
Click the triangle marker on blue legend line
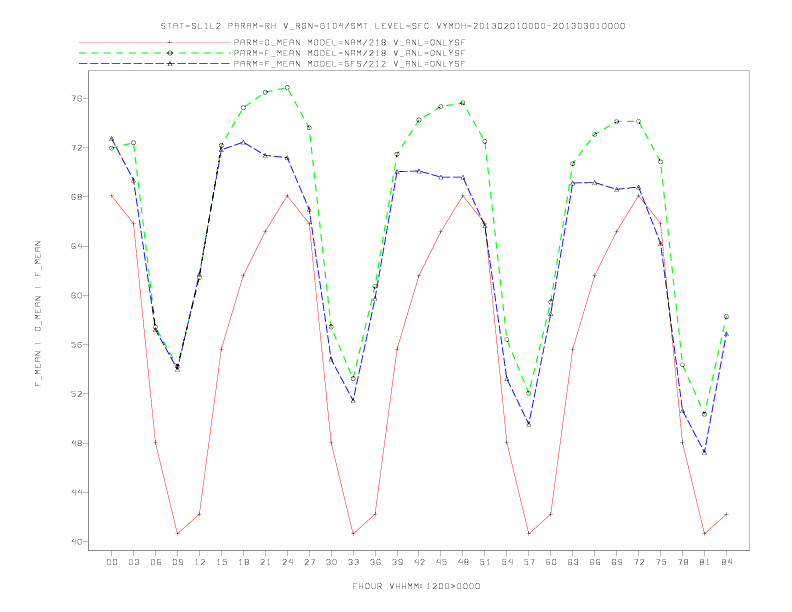tap(170, 64)
